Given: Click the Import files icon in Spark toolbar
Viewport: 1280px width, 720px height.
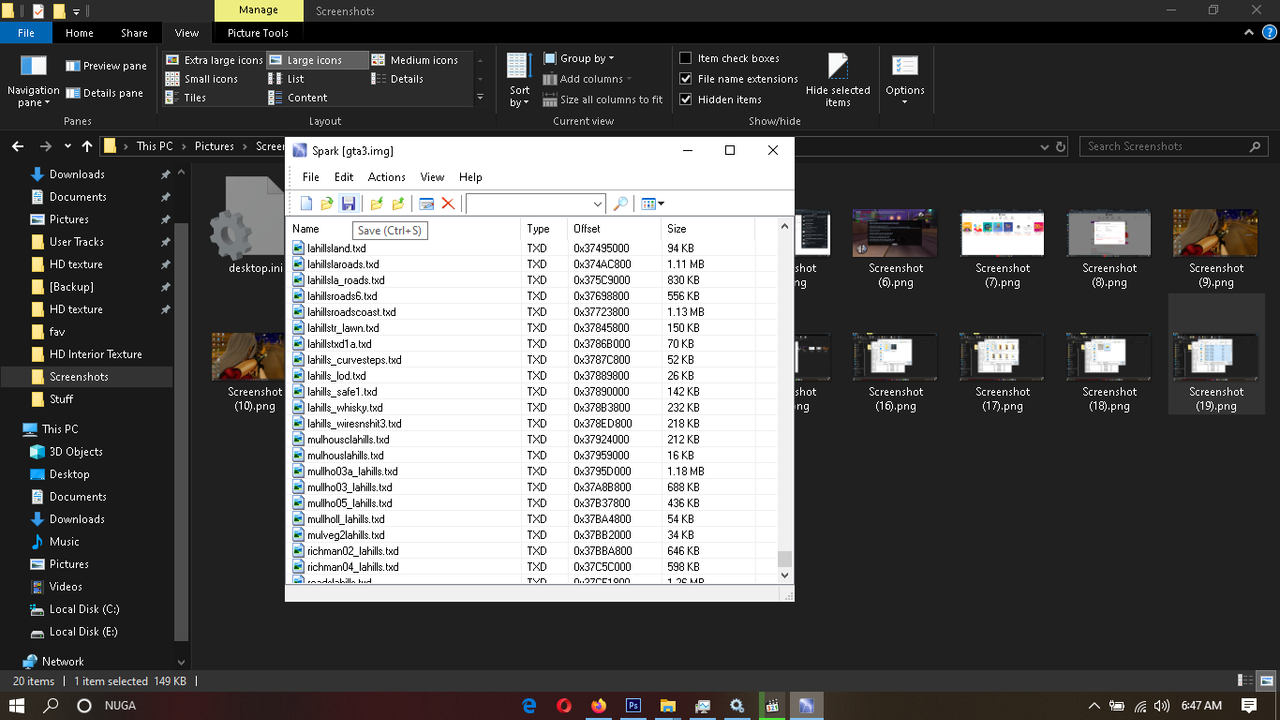Looking at the screenshot, I should (x=377, y=204).
